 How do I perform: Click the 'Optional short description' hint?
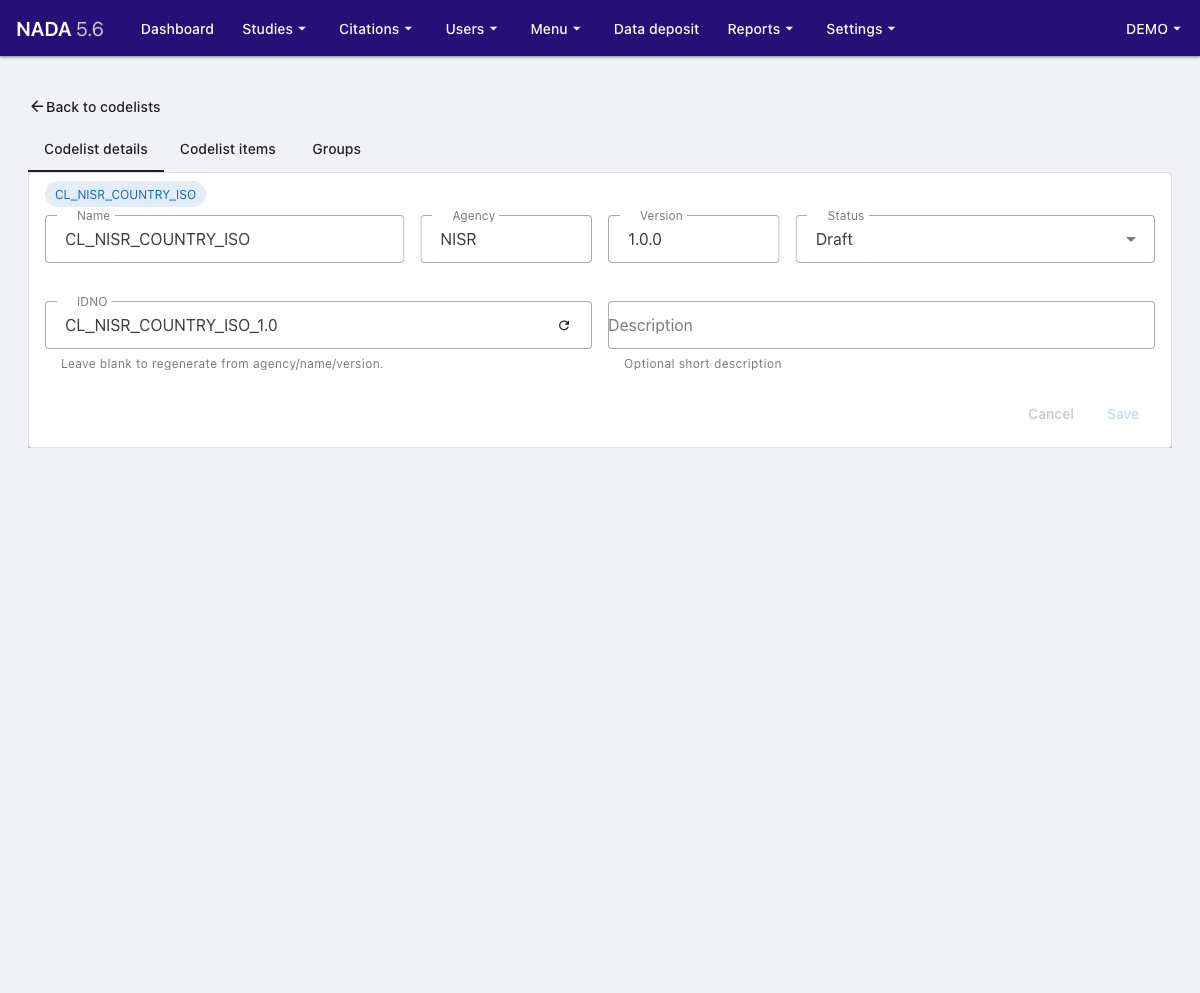(703, 364)
